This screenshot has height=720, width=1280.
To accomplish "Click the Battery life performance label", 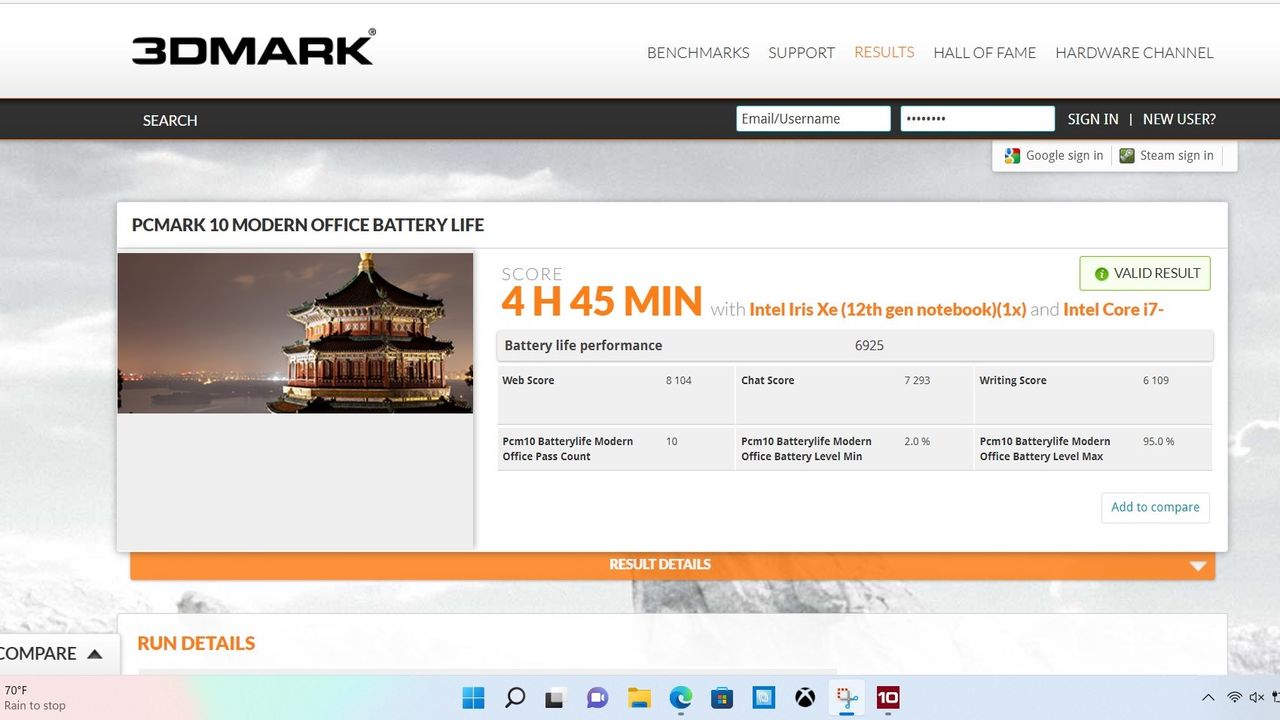I will (583, 346).
